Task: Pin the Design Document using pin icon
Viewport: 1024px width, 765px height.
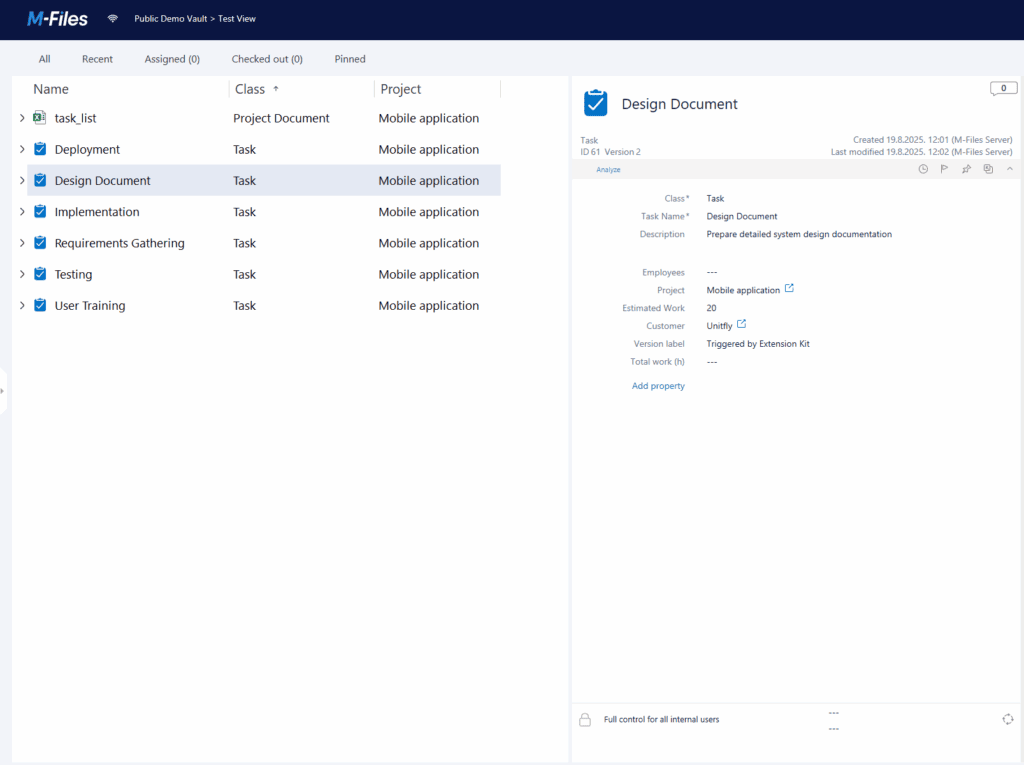Action: [x=966, y=170]
